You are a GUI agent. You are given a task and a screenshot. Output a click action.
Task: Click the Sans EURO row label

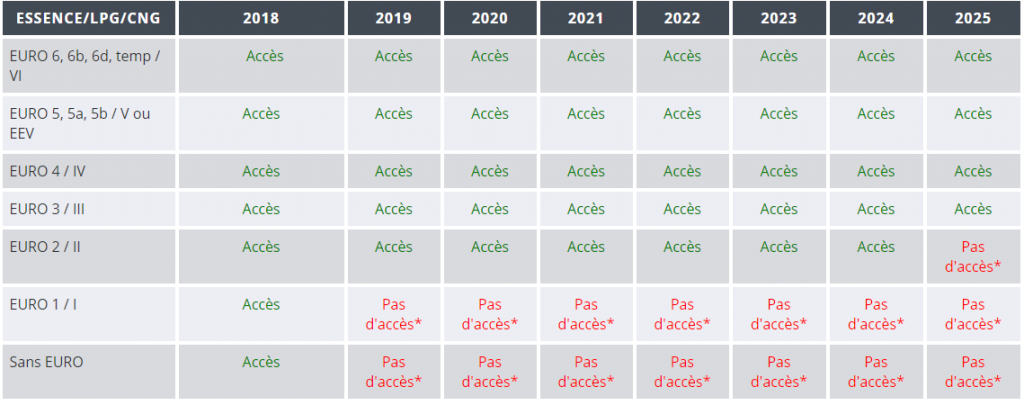(46, 362)
